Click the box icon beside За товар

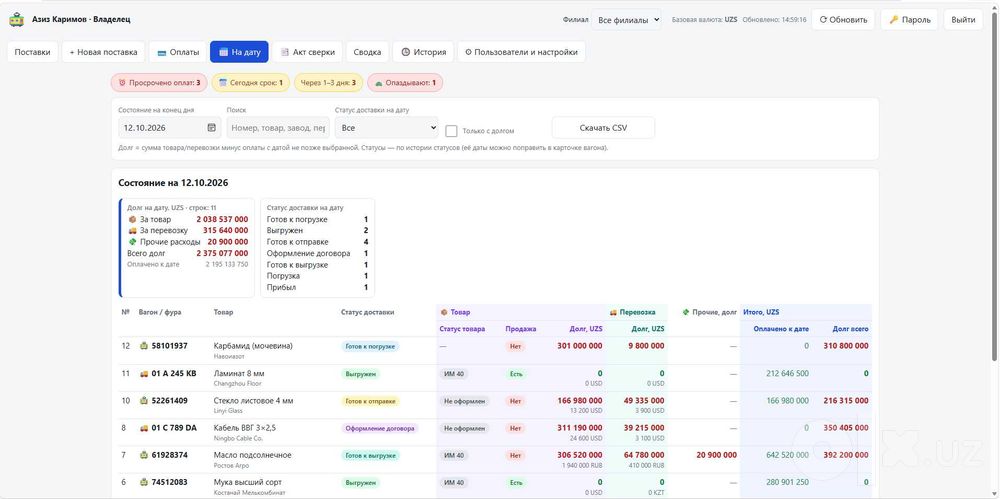pyautogui.click(x=133, y=219)
